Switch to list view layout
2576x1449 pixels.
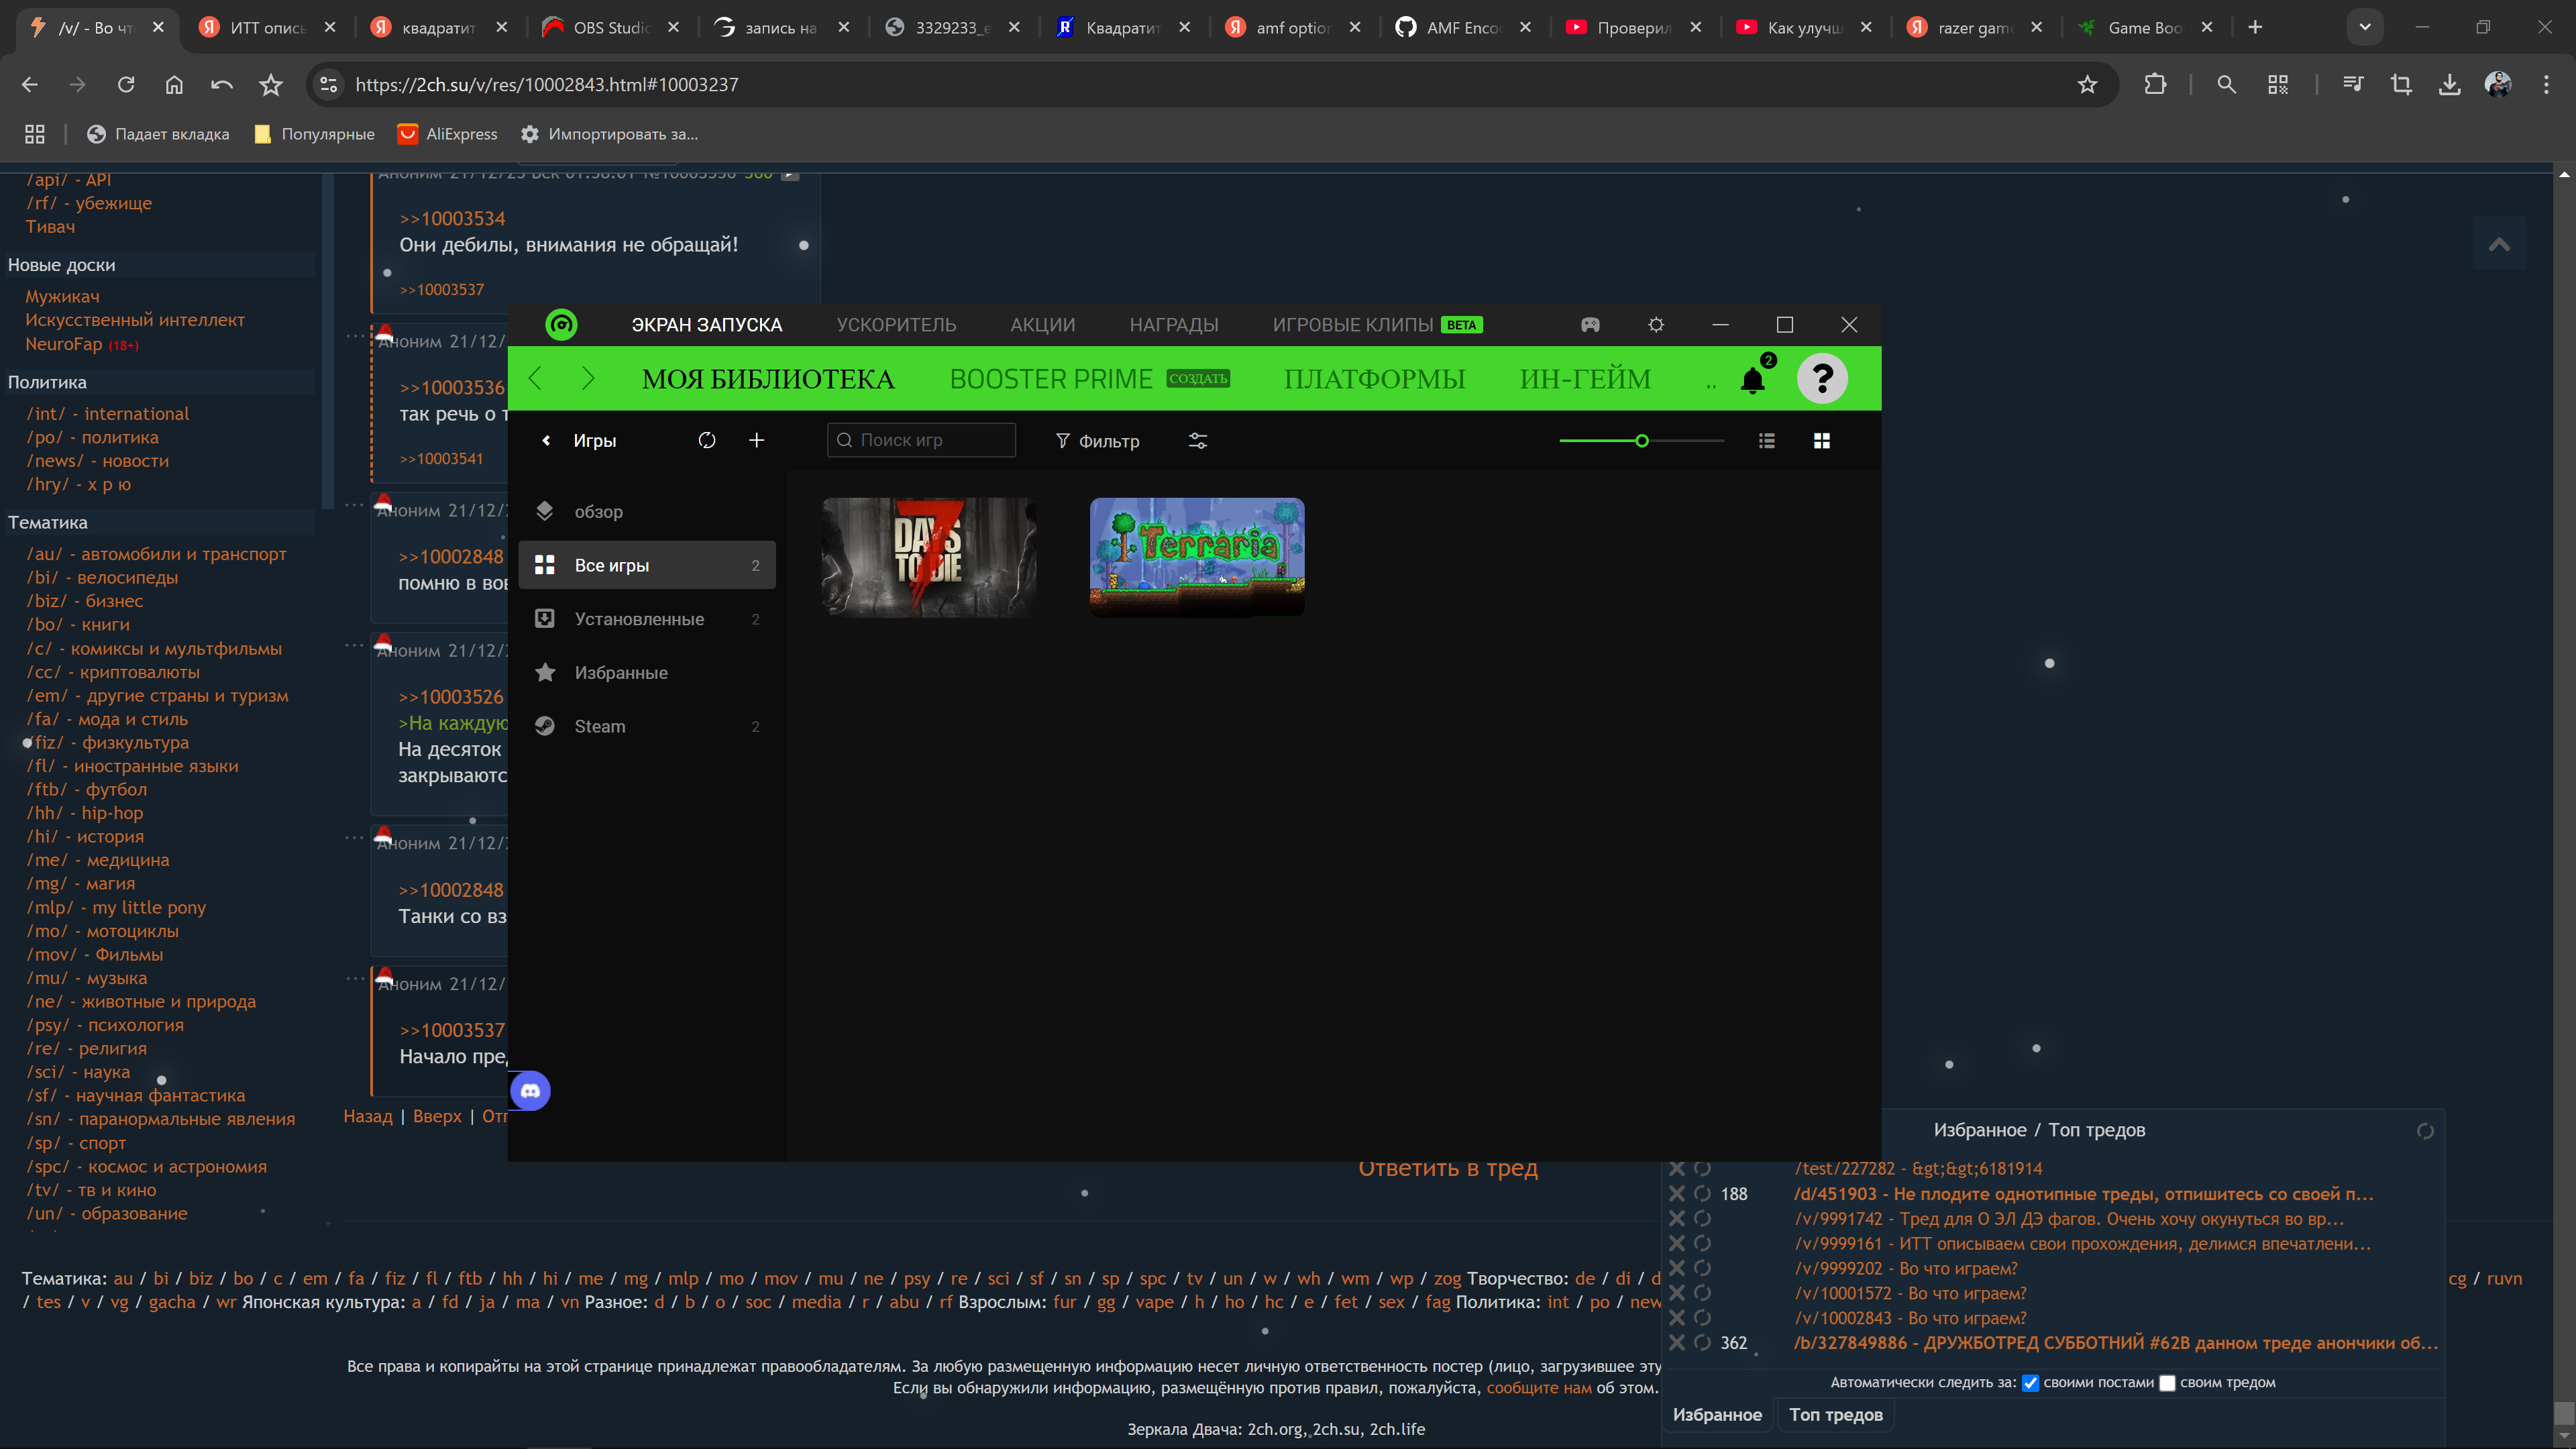pos(1767,441)
